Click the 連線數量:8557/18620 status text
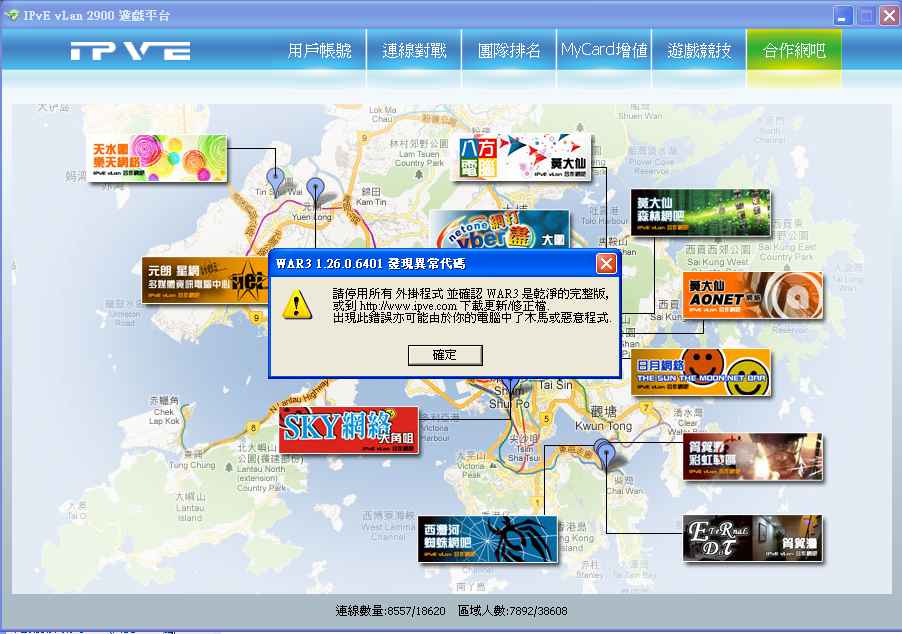 391,611
